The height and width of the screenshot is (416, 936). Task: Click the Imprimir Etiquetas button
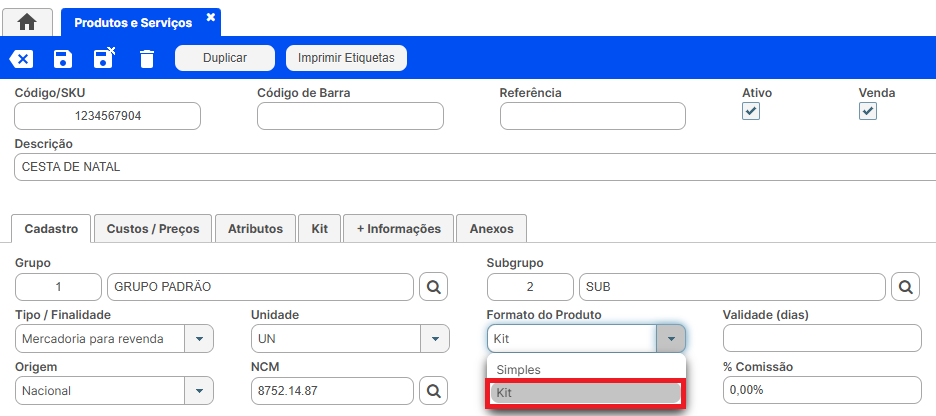[346, 58]
